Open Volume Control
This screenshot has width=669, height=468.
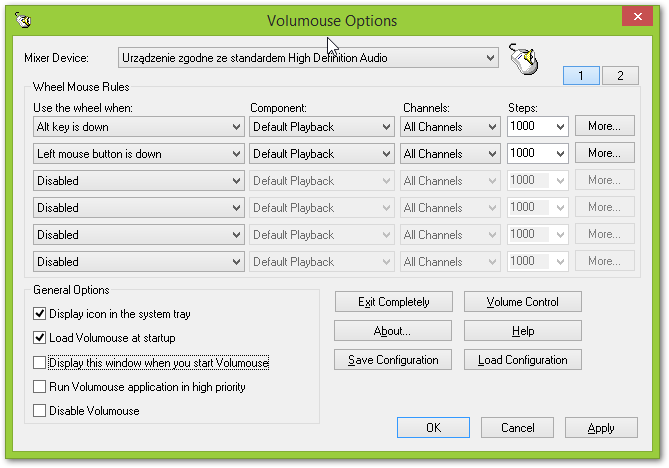coord(523,302)
